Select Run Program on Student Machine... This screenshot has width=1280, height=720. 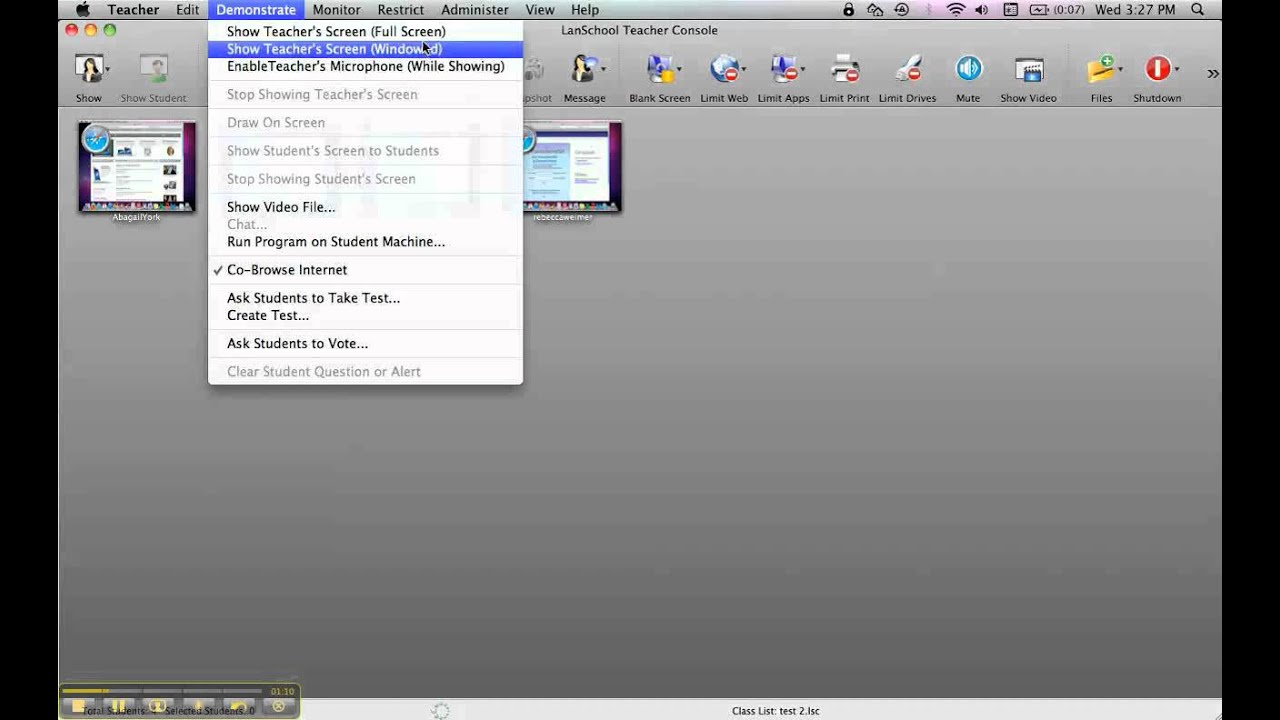click(365, 242)
